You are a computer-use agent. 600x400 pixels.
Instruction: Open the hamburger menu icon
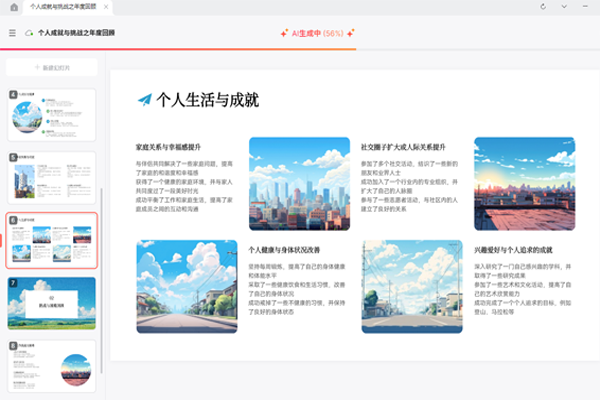click(x=12, y=33)
